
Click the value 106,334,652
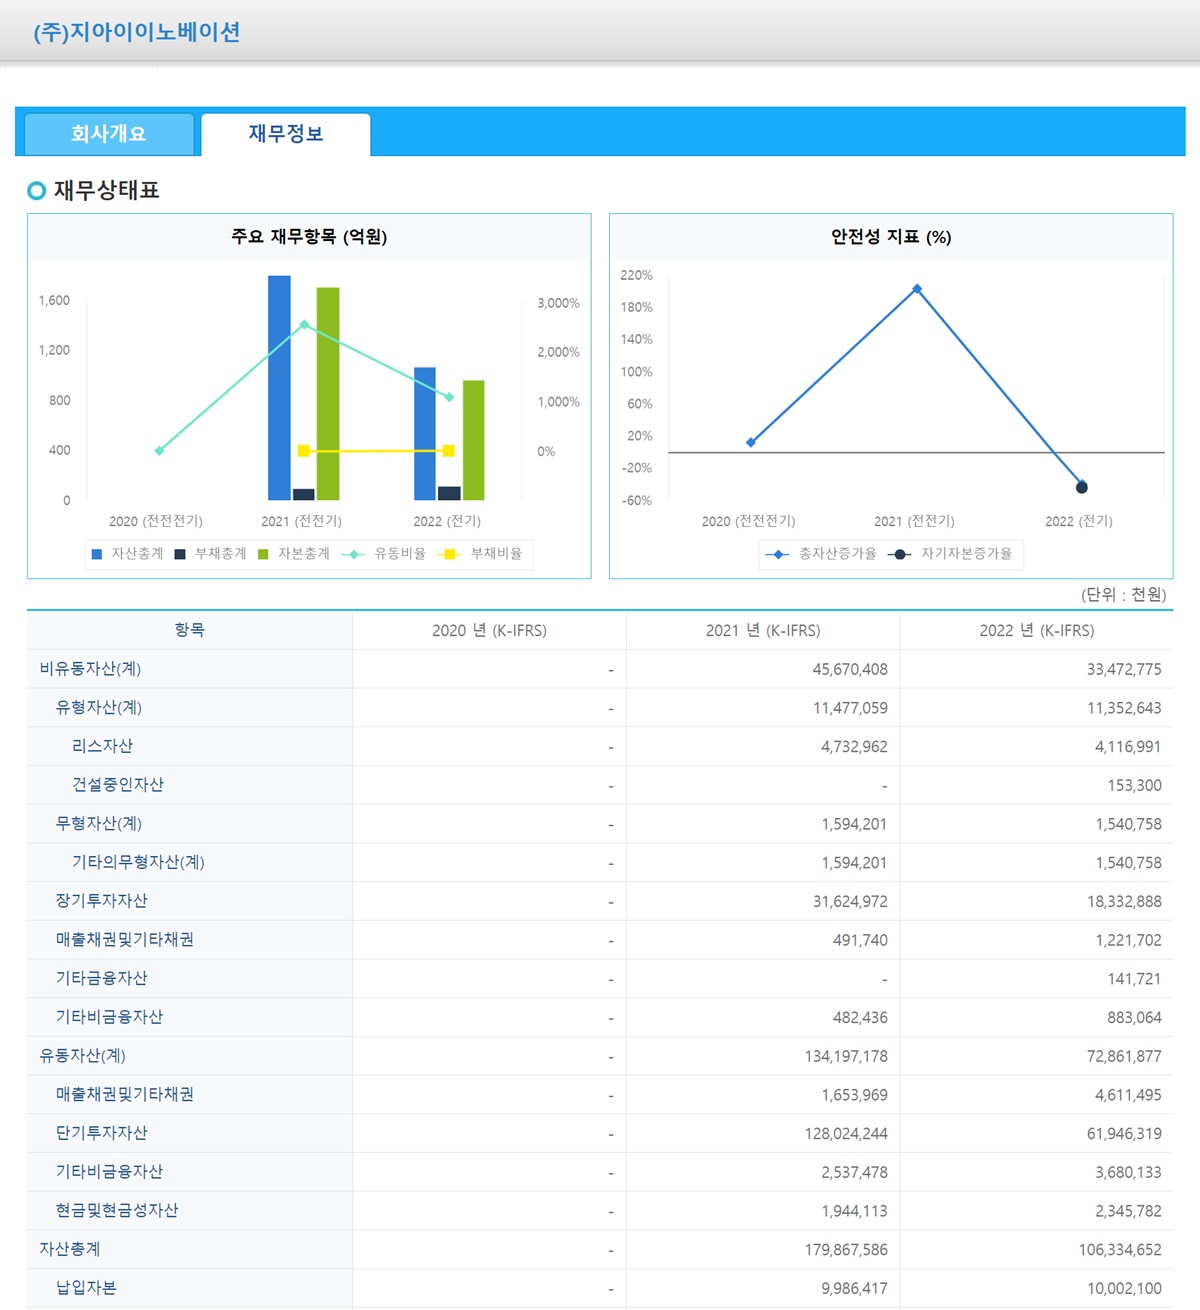[1120, 1250]
